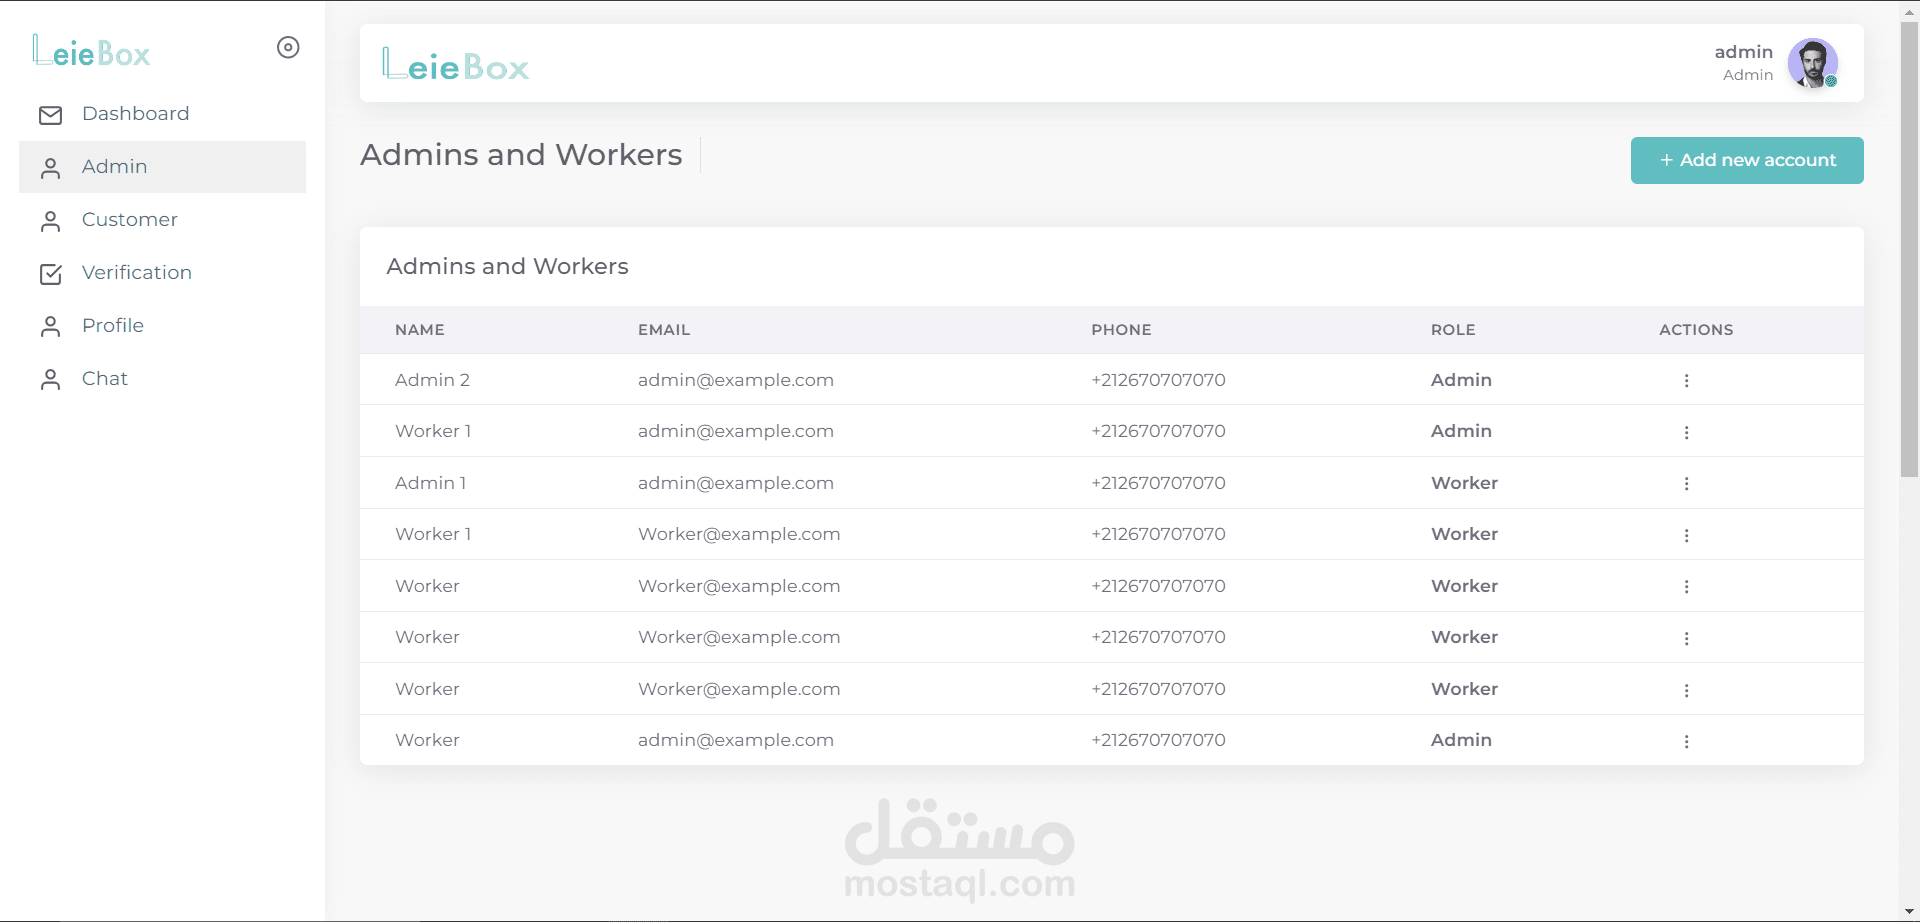The height and width of the screenshot is (922, 1920).
Task: Click the email in the Admin 2 row
Action: point(736,380)
